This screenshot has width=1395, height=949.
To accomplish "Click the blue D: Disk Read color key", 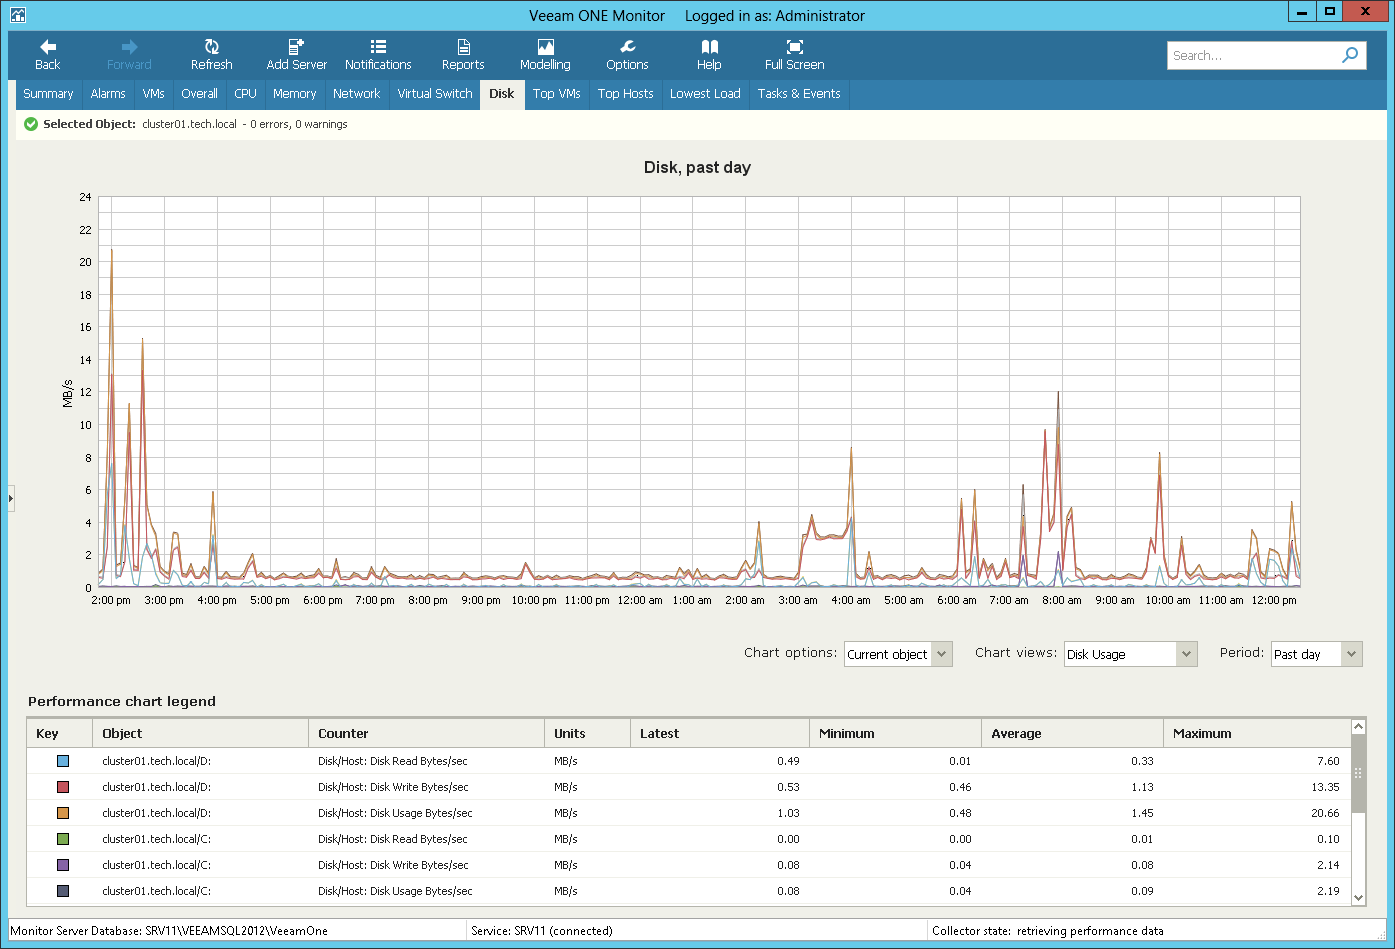I will click(x=63, y=761).
